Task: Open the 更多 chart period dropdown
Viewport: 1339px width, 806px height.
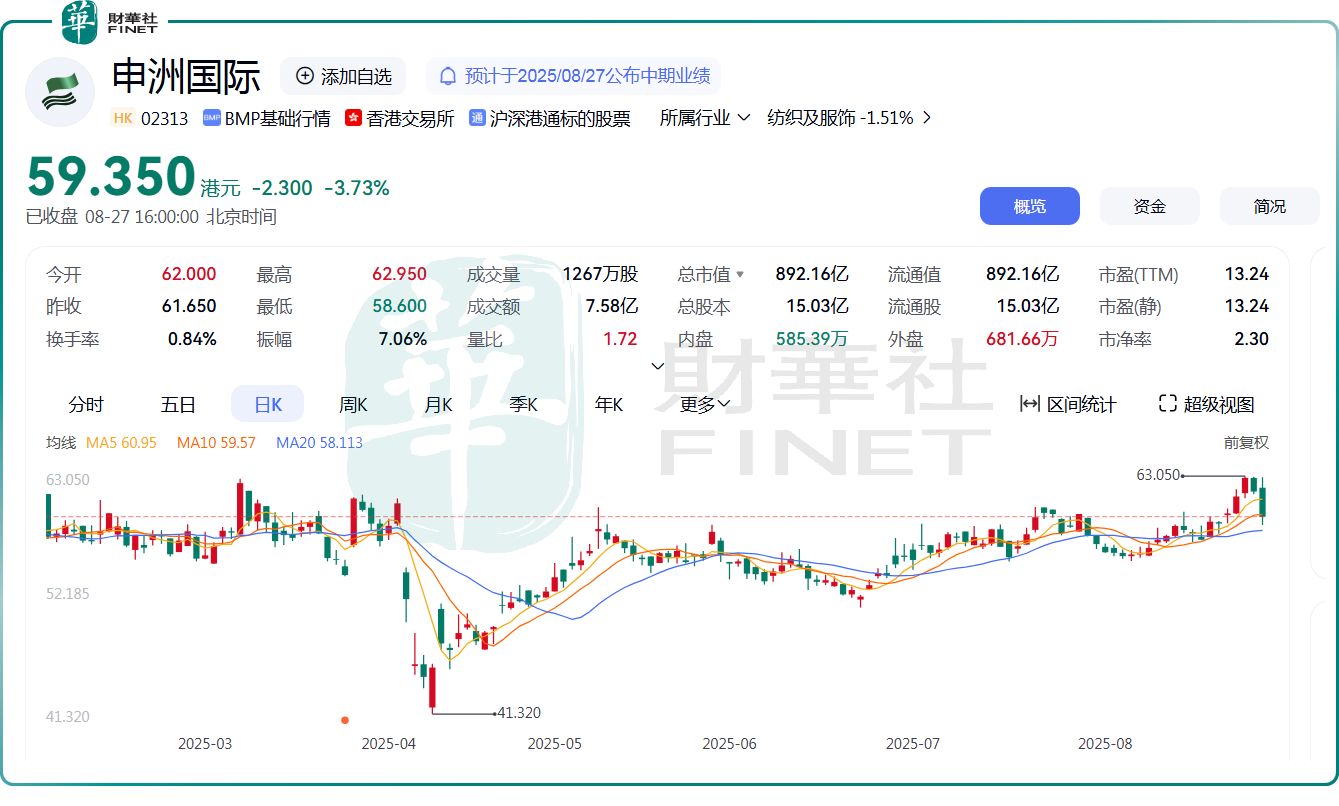Action: 705,404
